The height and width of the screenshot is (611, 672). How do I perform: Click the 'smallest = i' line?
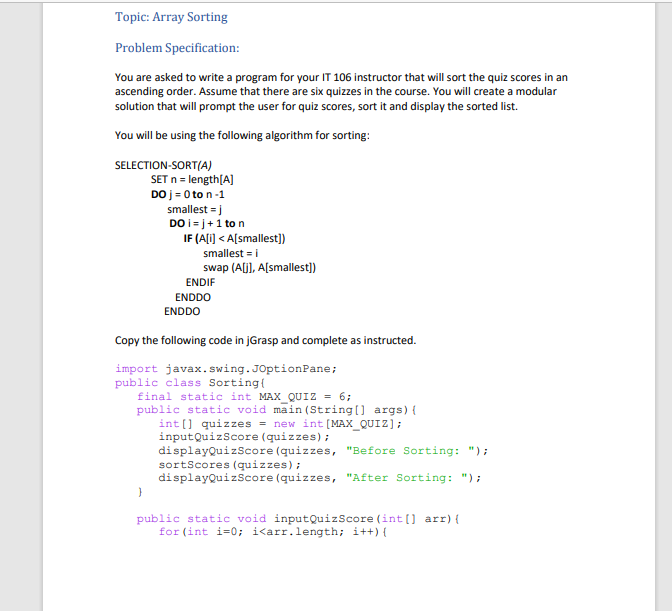(231, 253)
